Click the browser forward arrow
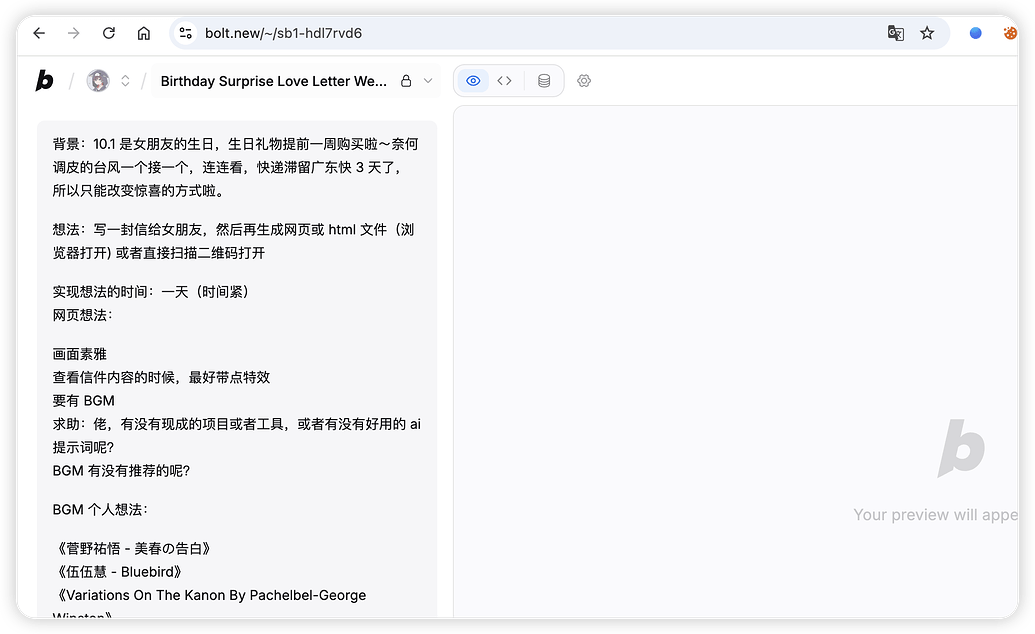 [73, 33]
